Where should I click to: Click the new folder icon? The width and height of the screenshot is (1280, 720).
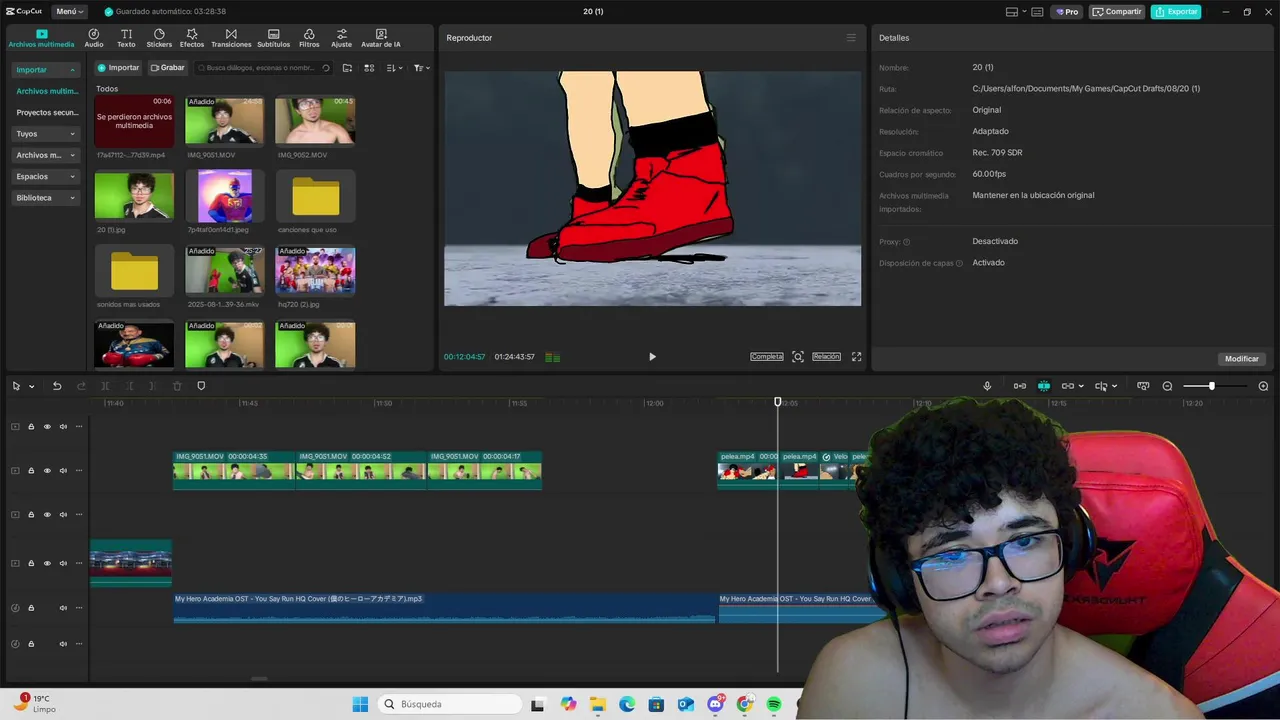coord(347,68)
